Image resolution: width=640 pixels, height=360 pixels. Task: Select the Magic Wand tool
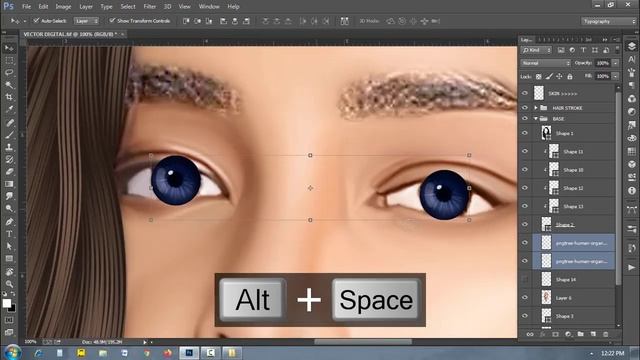pyautogui.click(x=9, y=85)
